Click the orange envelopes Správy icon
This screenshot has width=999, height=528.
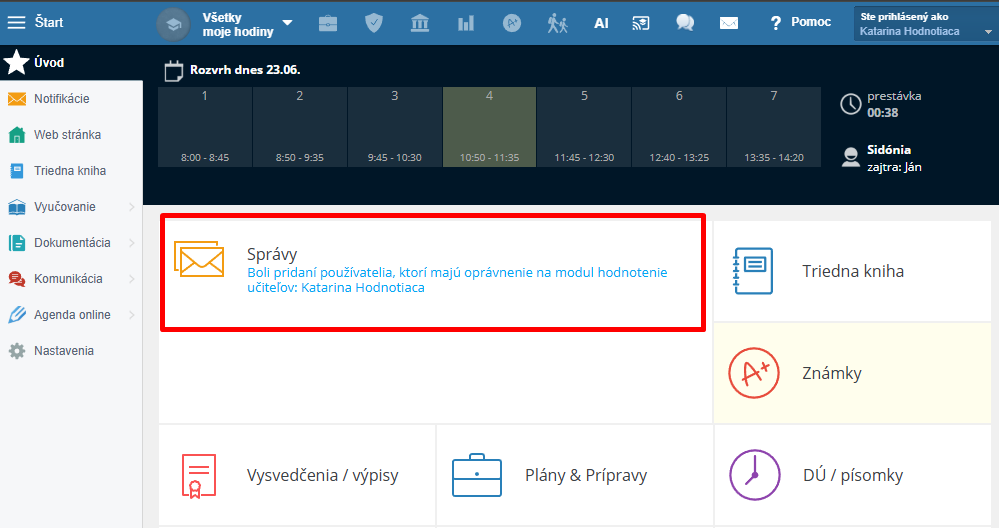(199, 259)
